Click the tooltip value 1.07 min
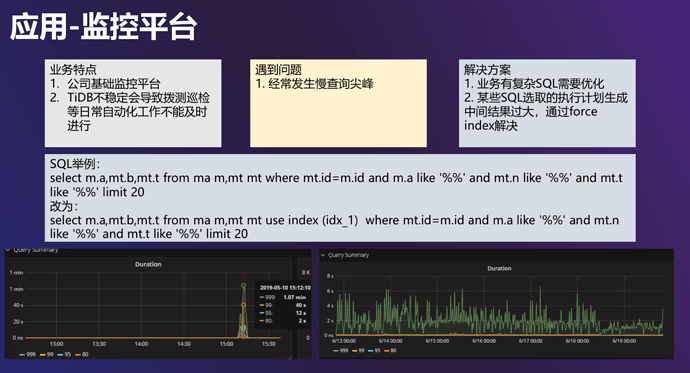 [x=295, y=297]
